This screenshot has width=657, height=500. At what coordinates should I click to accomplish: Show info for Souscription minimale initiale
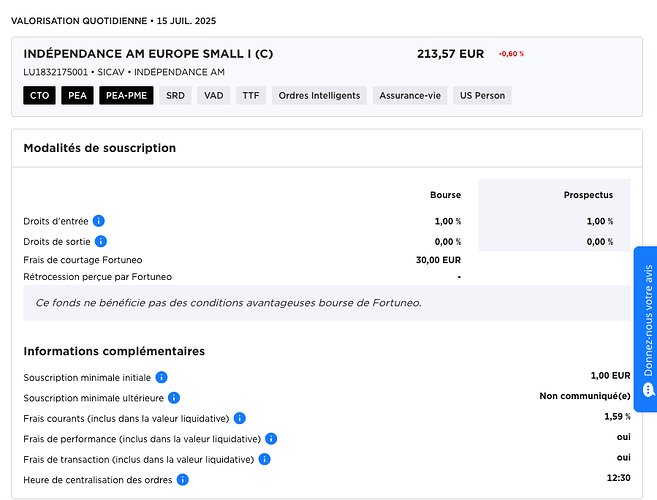point(161,377)
